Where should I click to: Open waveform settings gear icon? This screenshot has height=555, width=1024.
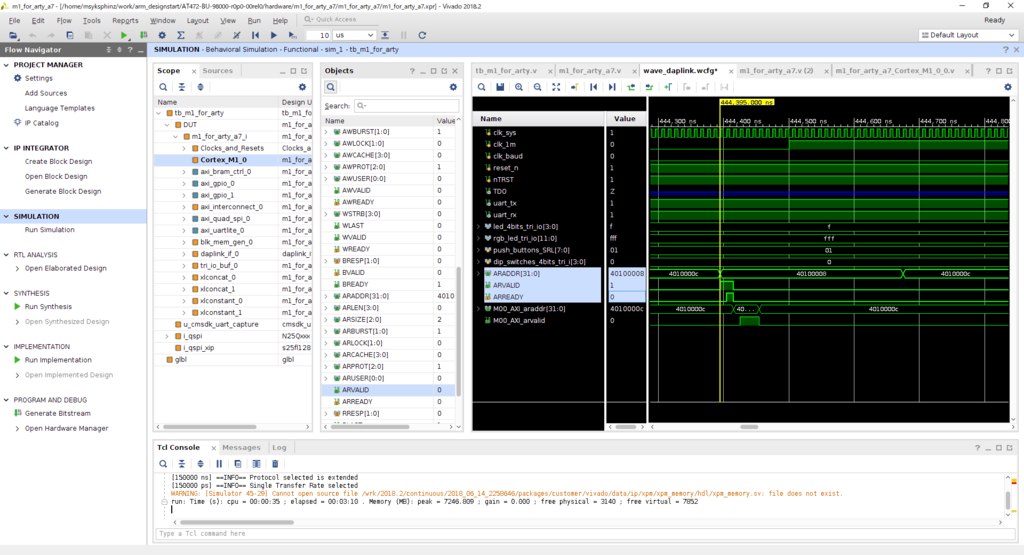[x=1008, y=87]
